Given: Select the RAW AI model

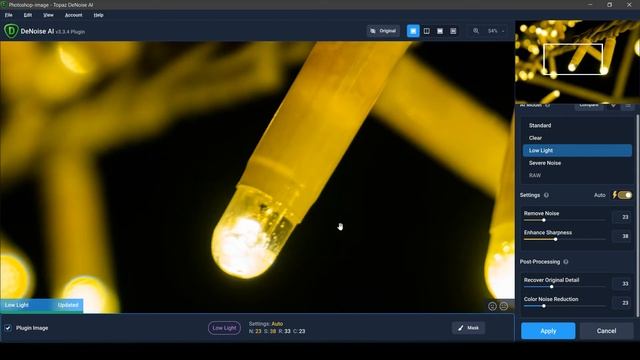Looking at the screenshot, I should tap(577, 176).
